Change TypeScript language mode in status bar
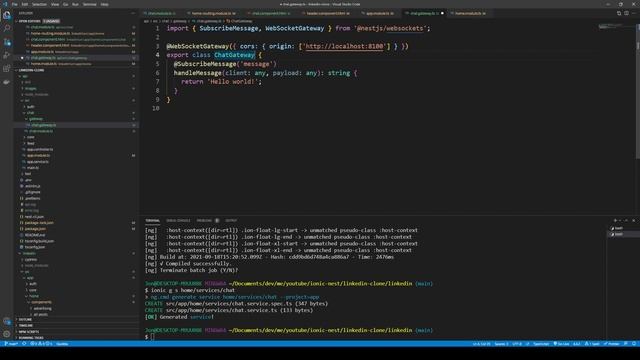The width and height of the screenshot is (640, 360). pyautogui.click(x=541, y=344)
